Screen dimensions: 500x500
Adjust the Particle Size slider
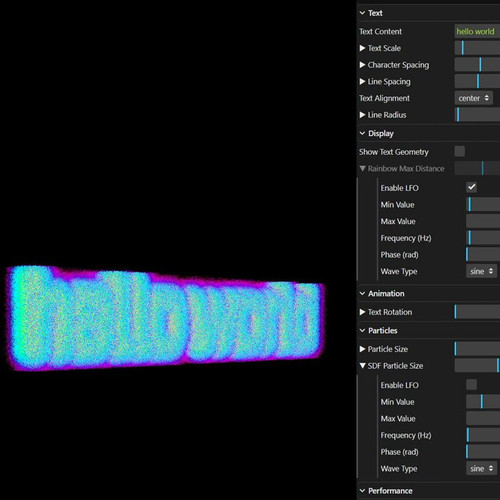pos(477,349)
